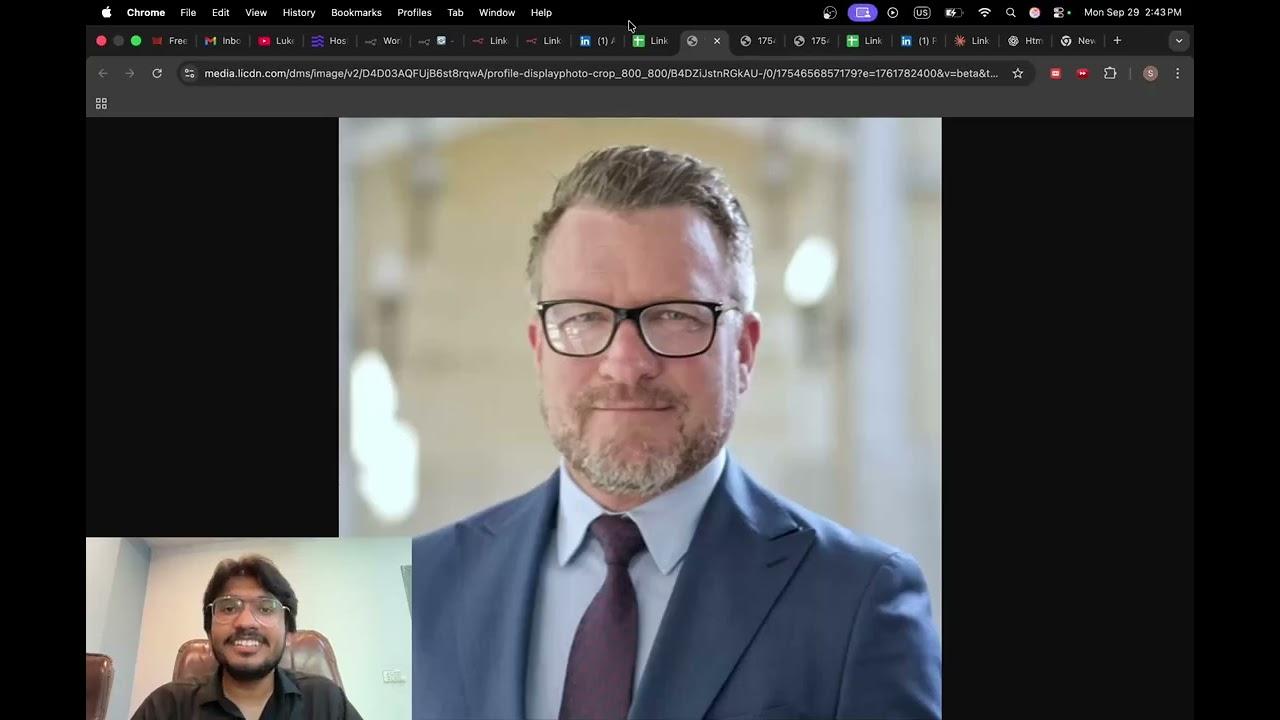The width and height of the screenshot is (1280, 720).
Task: Open the Window menu
Action: click(x=497, y=13)
